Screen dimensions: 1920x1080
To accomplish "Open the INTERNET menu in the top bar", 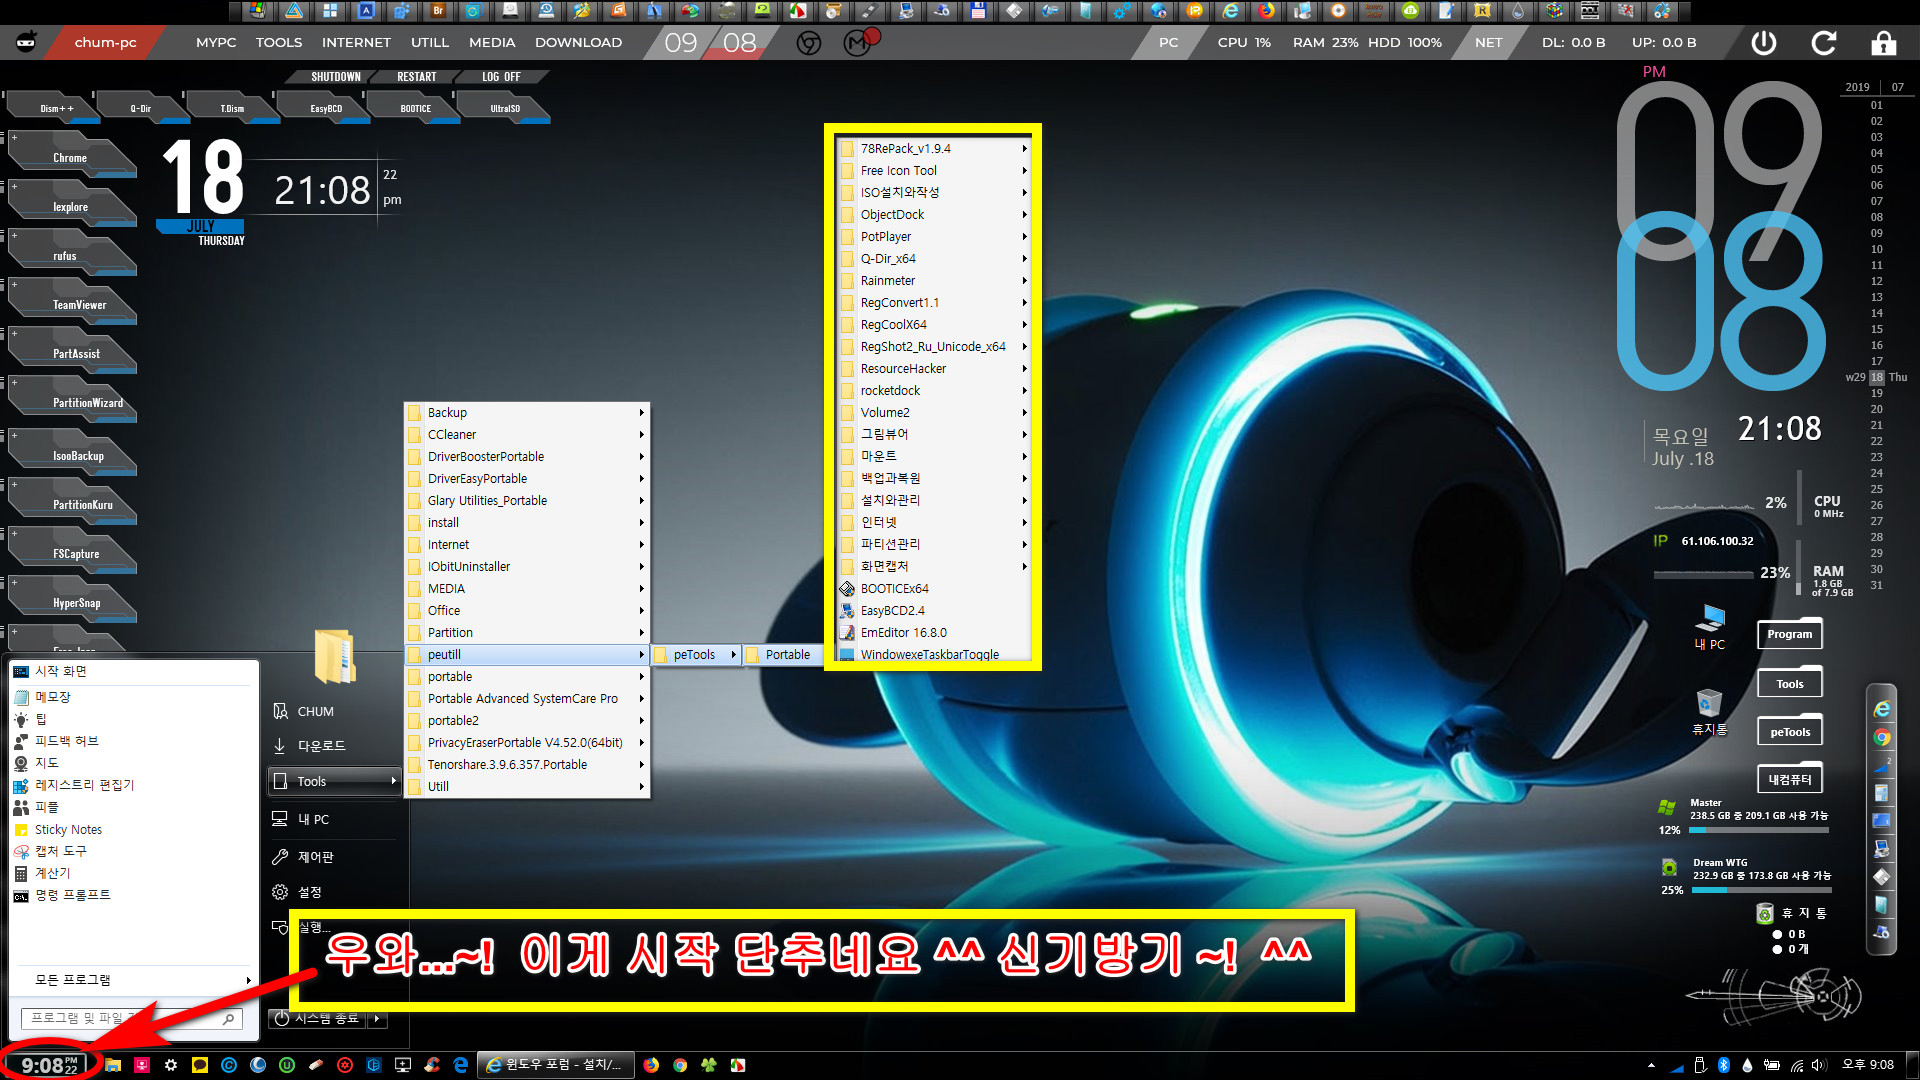I will 356,43.
